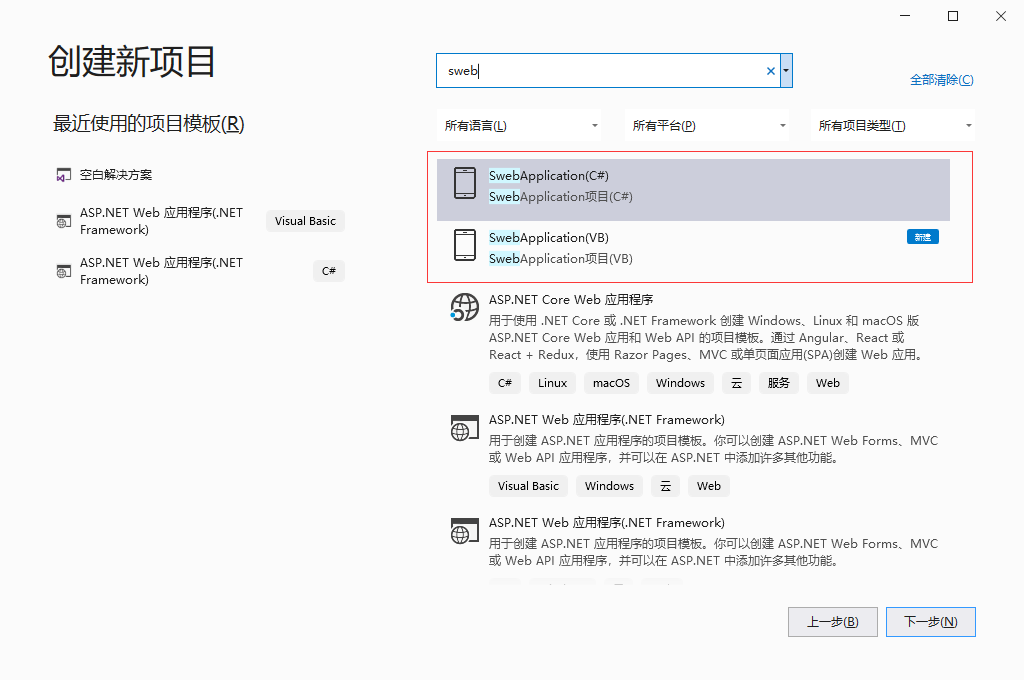
Task: Click the Linux tag under ASP.NET Core
Action: coord(552,383)
